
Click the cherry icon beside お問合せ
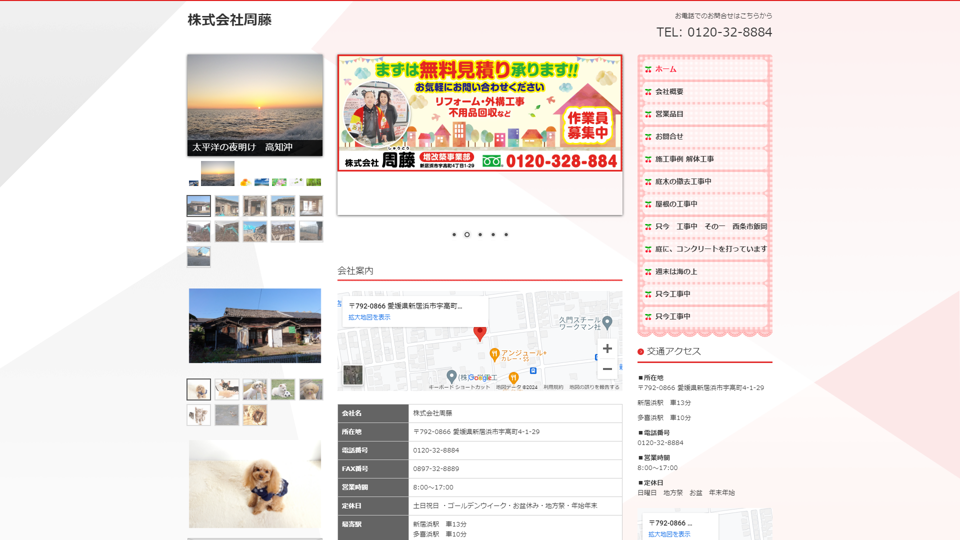pos(648,137)
